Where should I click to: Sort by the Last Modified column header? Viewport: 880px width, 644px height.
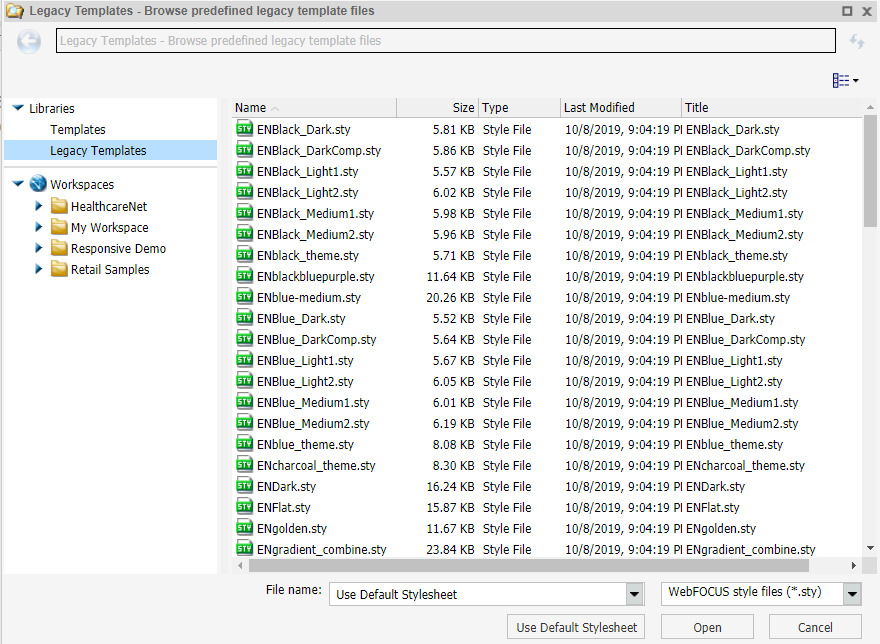pyautogui.click(x=621, y=108)
